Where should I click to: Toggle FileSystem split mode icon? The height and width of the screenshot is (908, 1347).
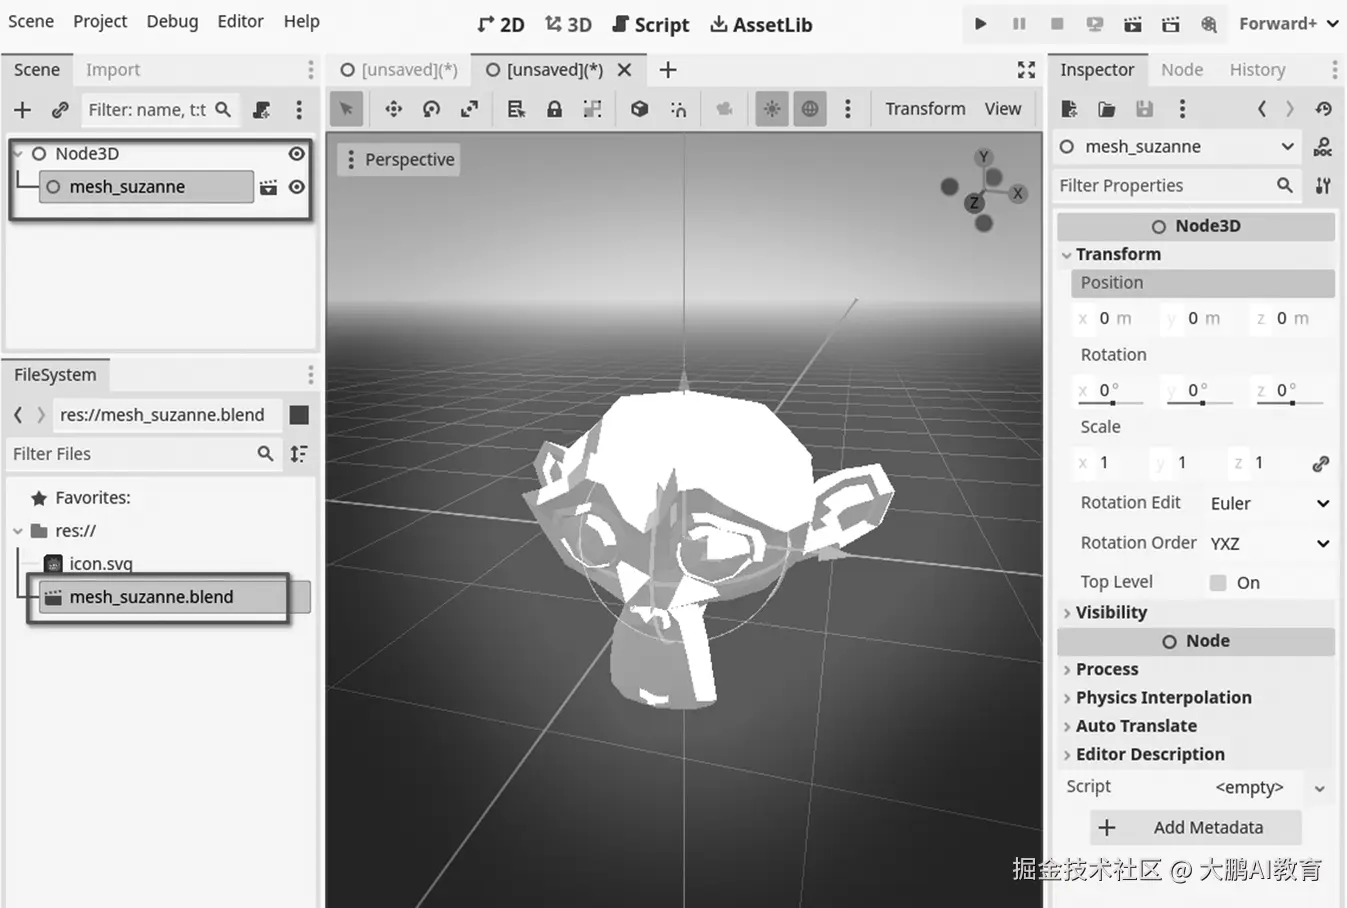[299, 415]
